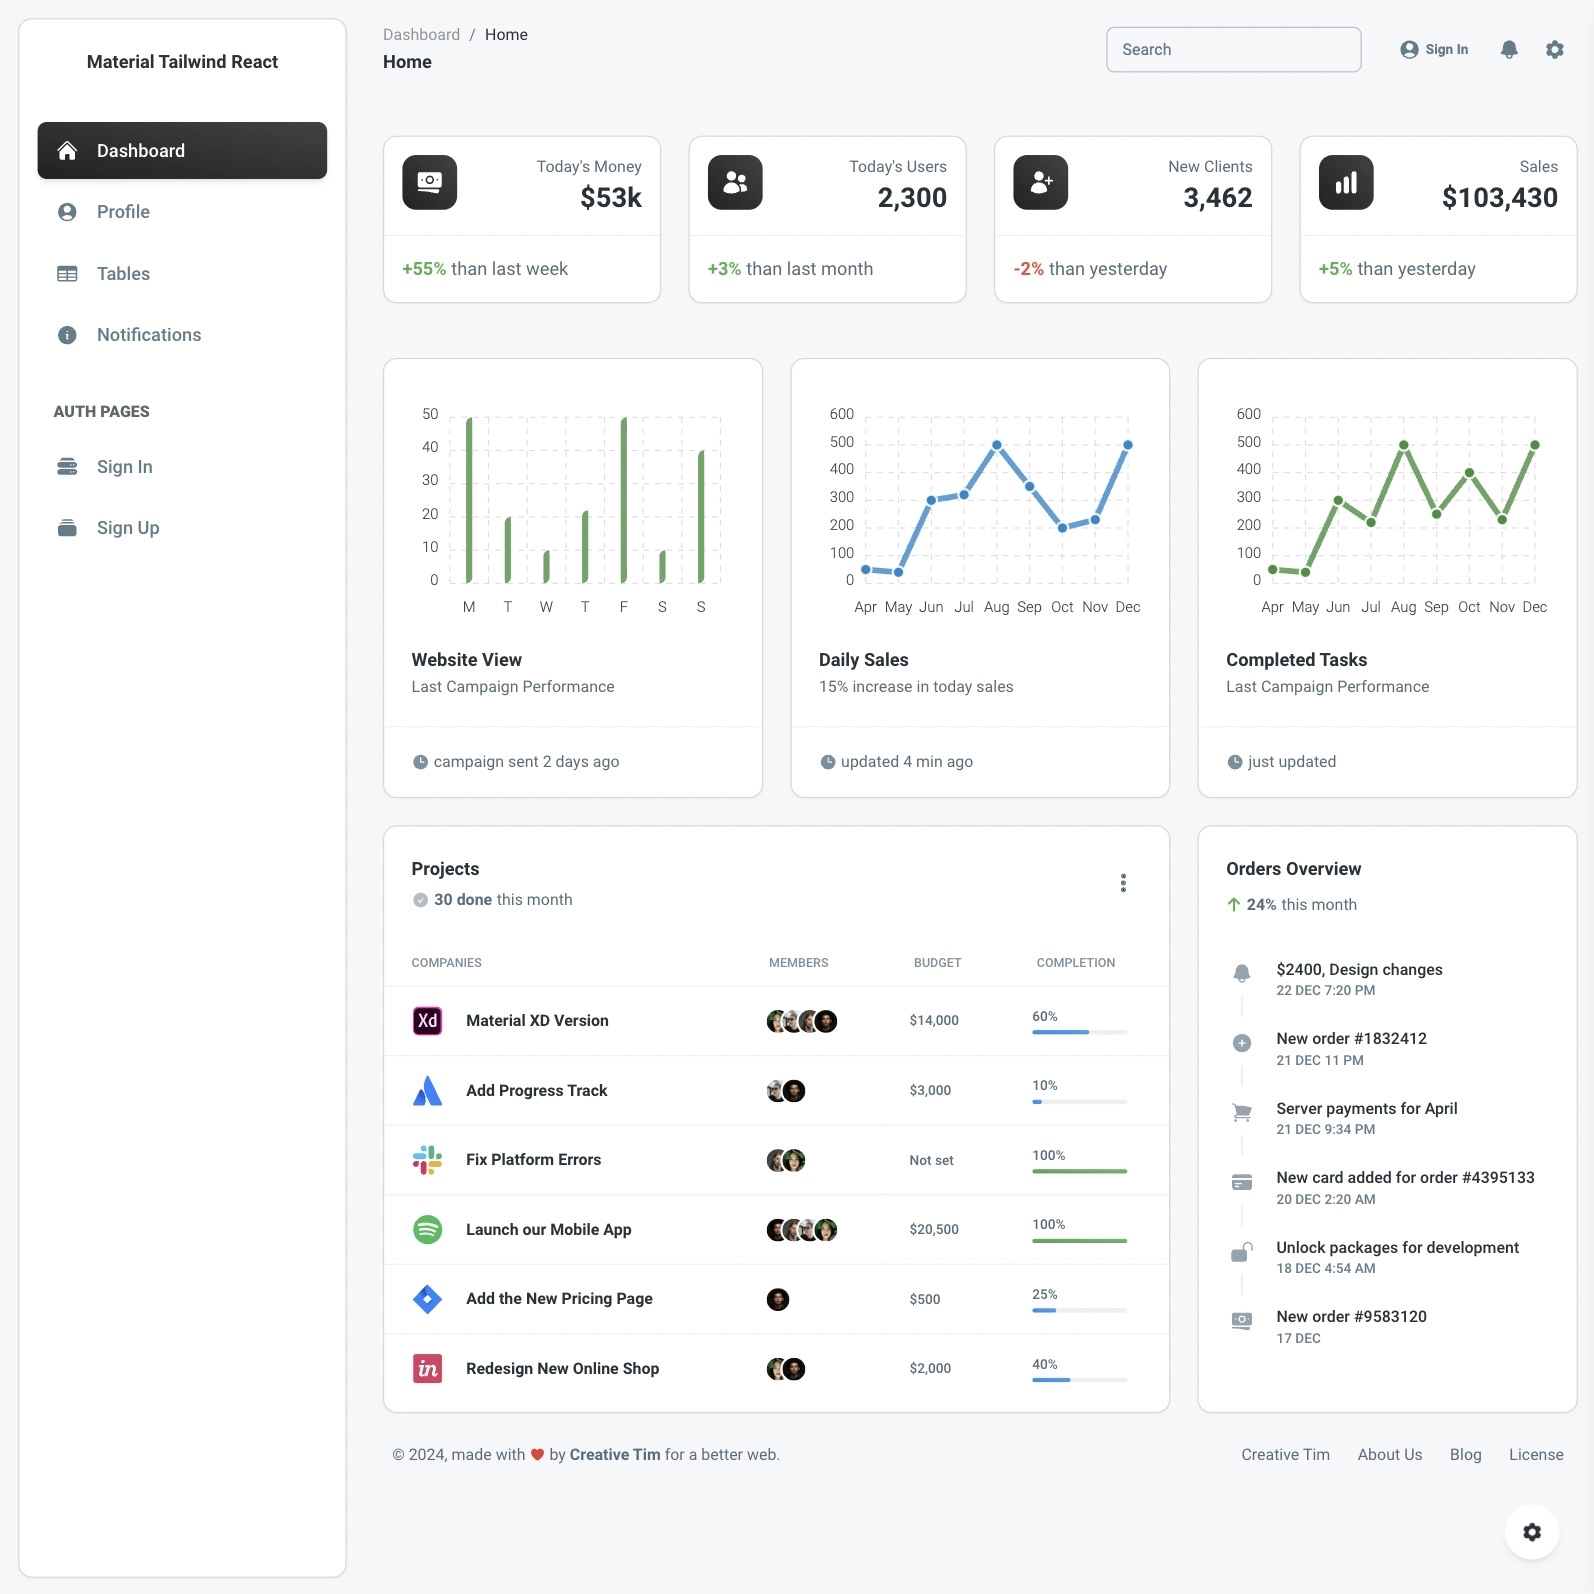Screen dimensions: 1594x1594
Task: Click the clock icon next to campaign sent
Action: pyautogui.click(x=420, y=762)
